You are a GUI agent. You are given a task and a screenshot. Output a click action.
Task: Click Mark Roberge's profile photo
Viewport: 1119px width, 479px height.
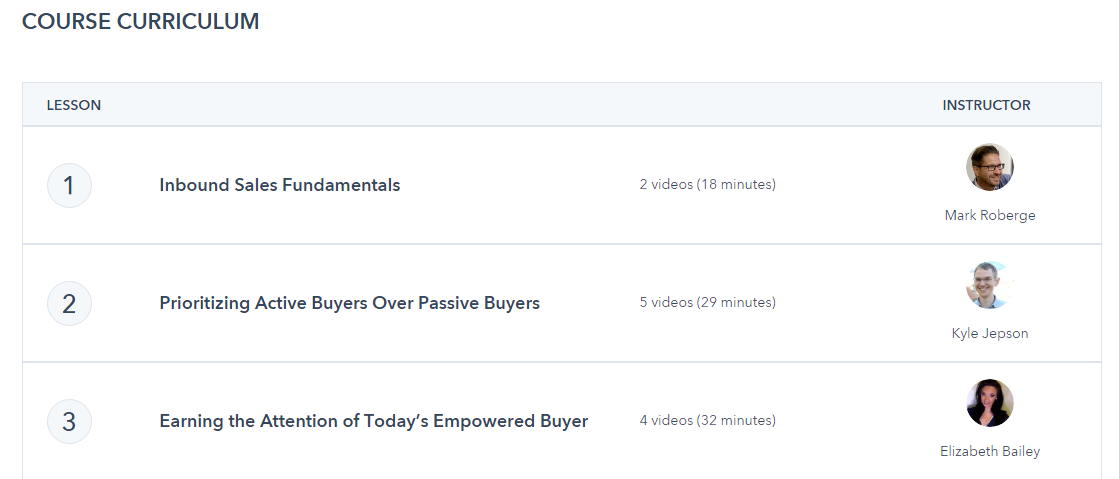point(989,167)
